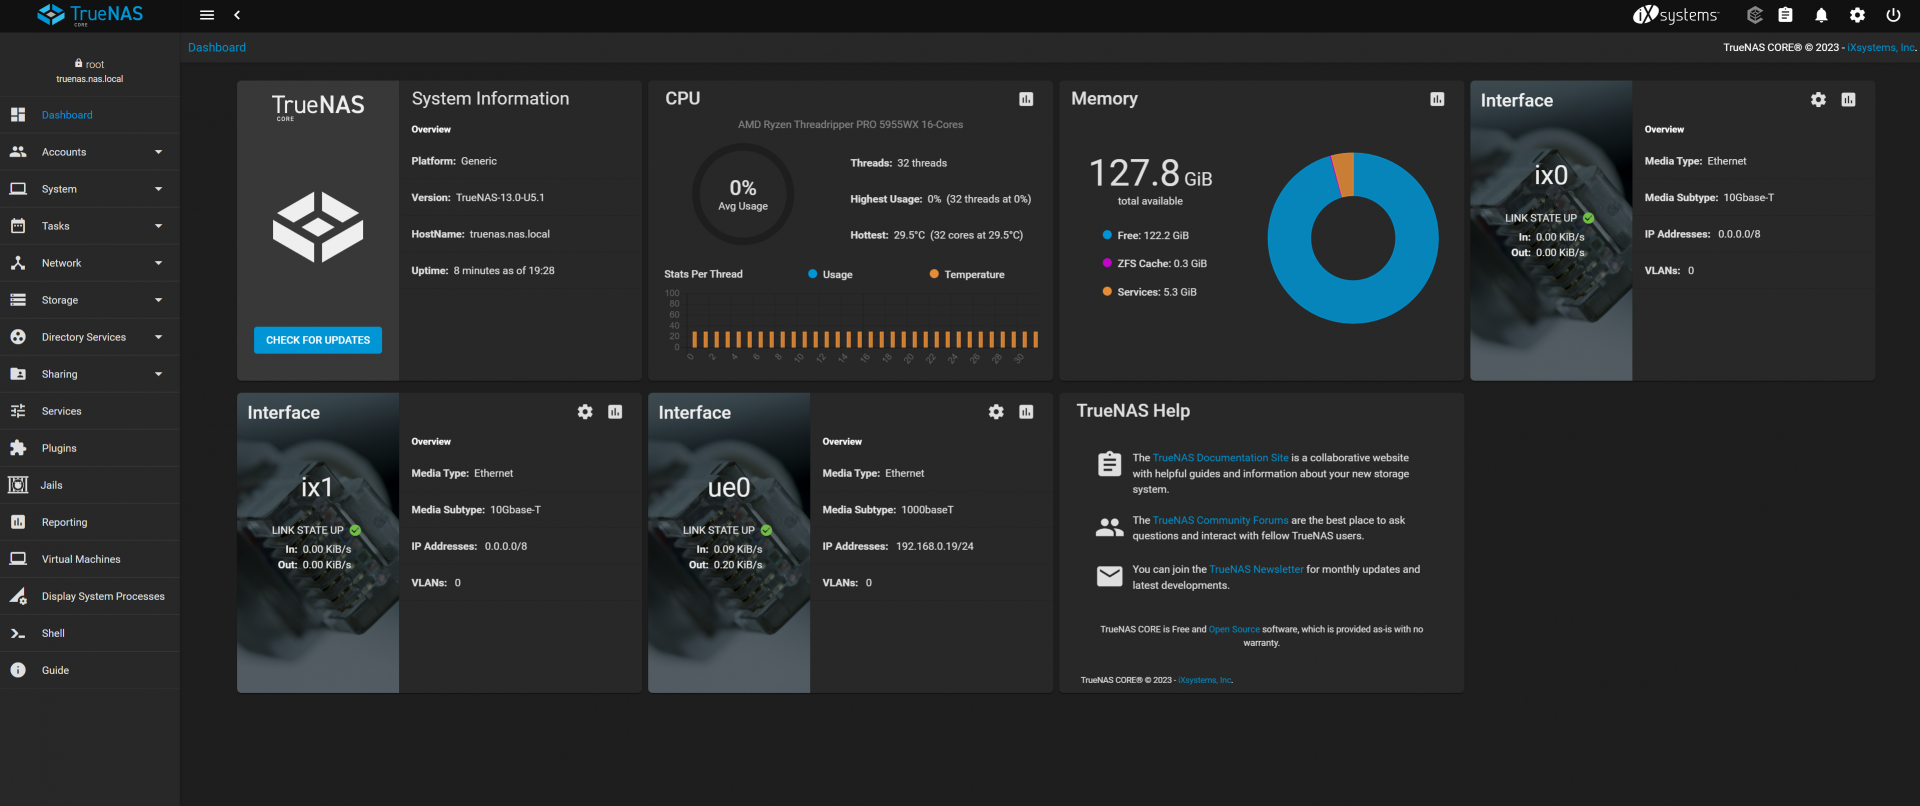
Task: Open CPU reports chart icon
Action: click(1026, 99)
